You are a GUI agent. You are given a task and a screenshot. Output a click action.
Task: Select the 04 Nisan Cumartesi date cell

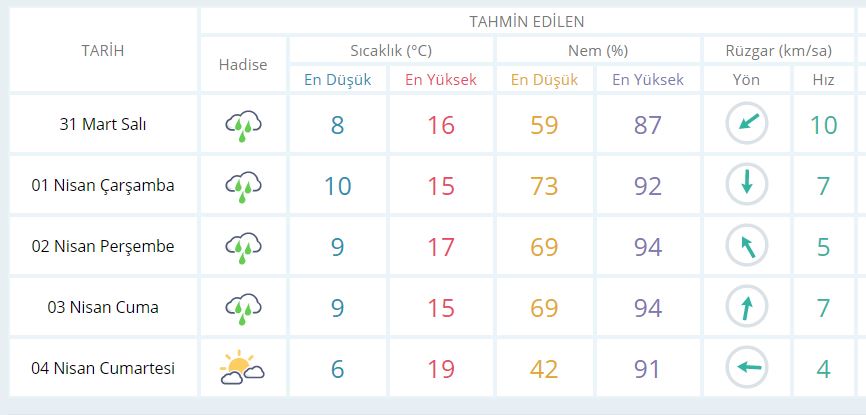coord(102,368)
